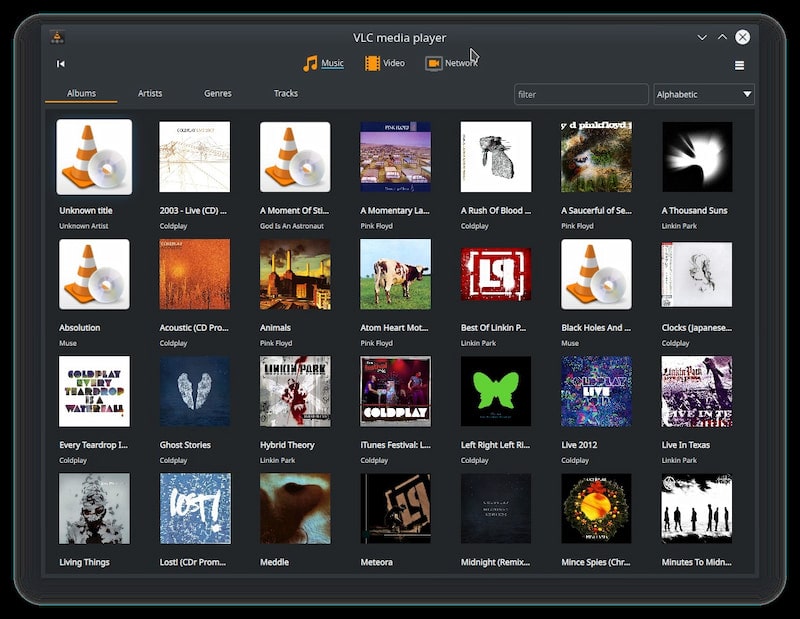Click the skip-back playback icon

click(x=60, y=63)
